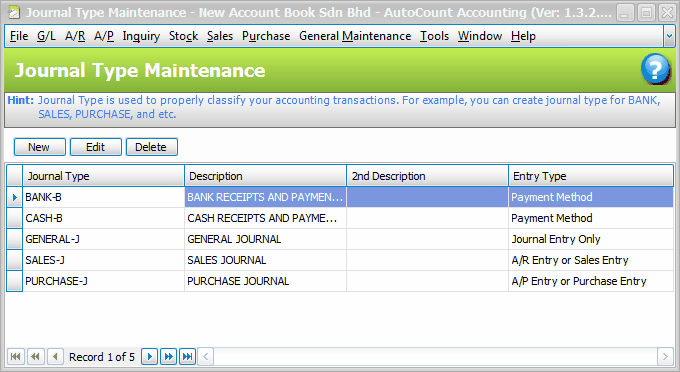Click the row selector beside GENERAL-J
680x372 pixels.
[x=14, y=239]
